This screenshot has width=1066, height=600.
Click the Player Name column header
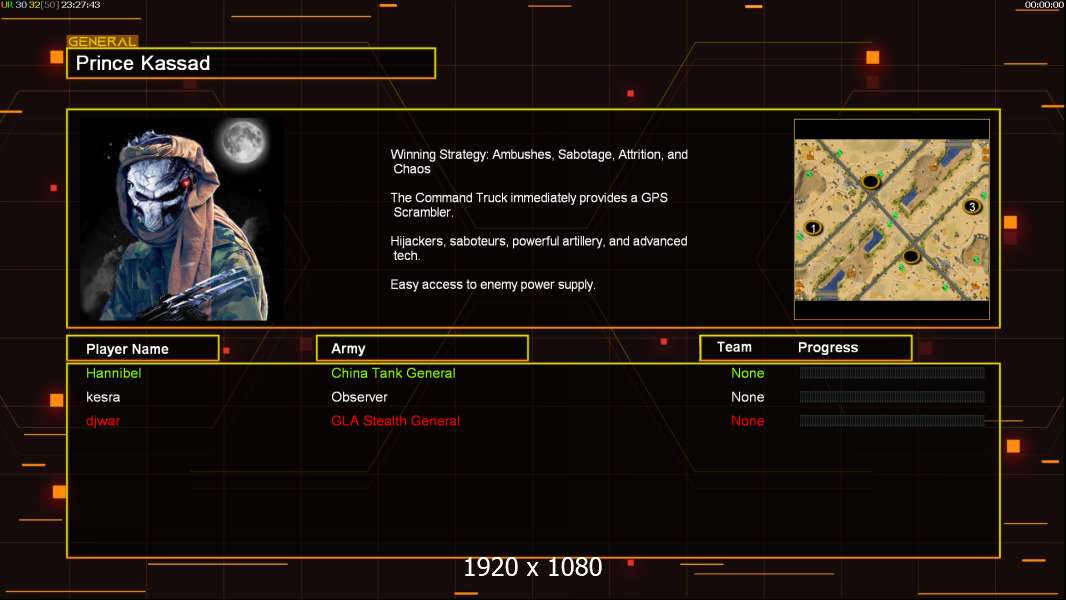pyautogui.click(x=143, y=348)
